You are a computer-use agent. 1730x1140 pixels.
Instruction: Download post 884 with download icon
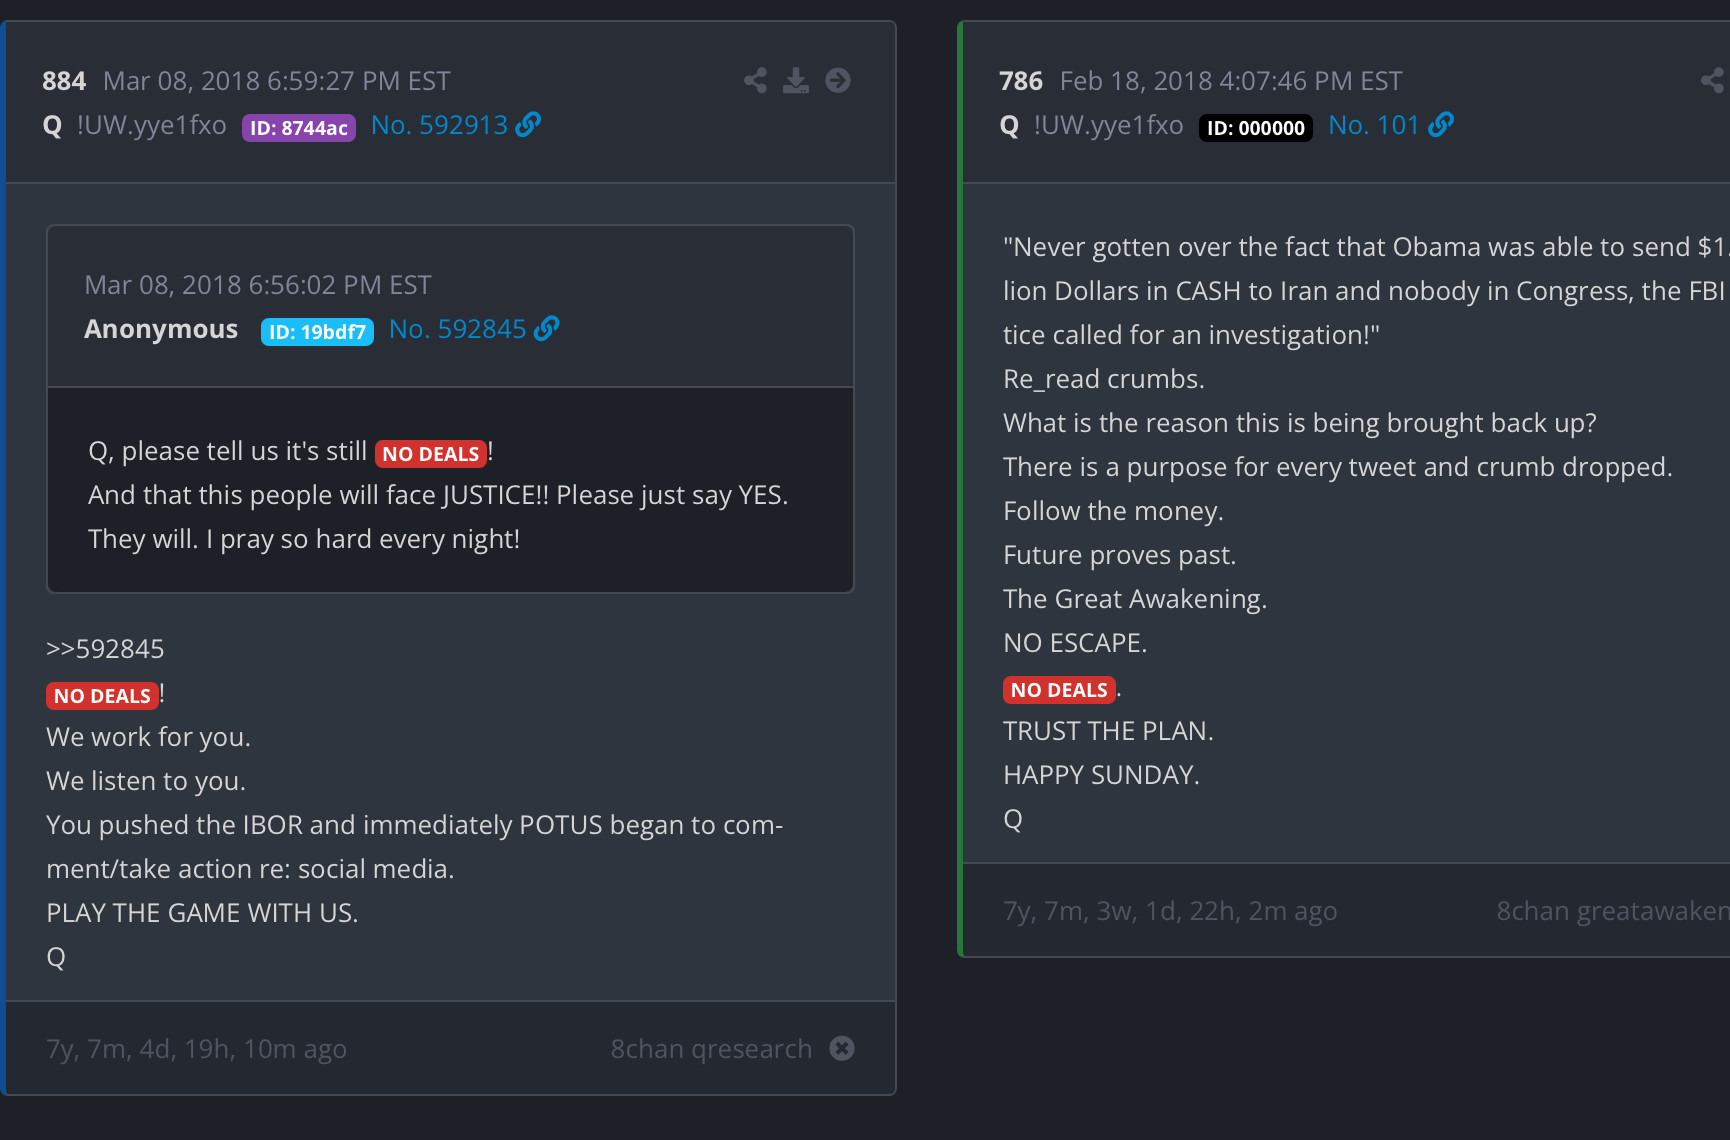796,81
